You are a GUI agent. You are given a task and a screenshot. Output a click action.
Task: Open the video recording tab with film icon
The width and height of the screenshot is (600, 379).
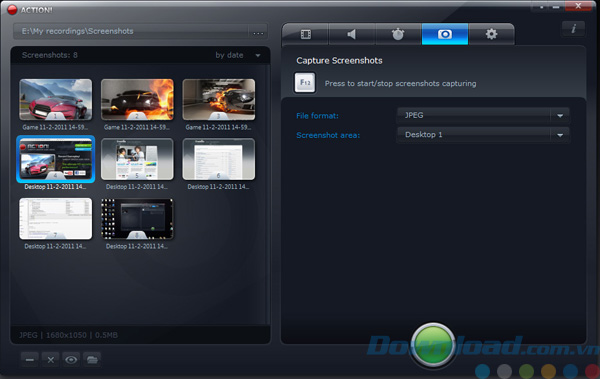[305, 34]
